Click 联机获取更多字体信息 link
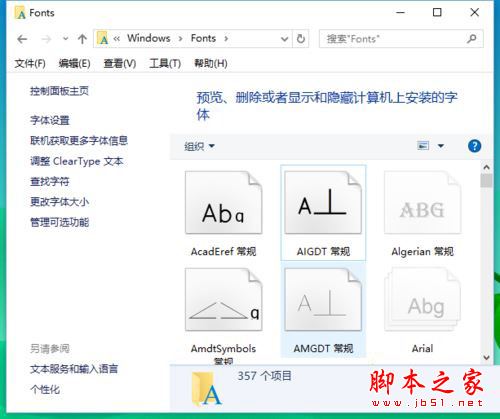The width and height of the screenshot is (500, 419). click(x=79, y=141)
